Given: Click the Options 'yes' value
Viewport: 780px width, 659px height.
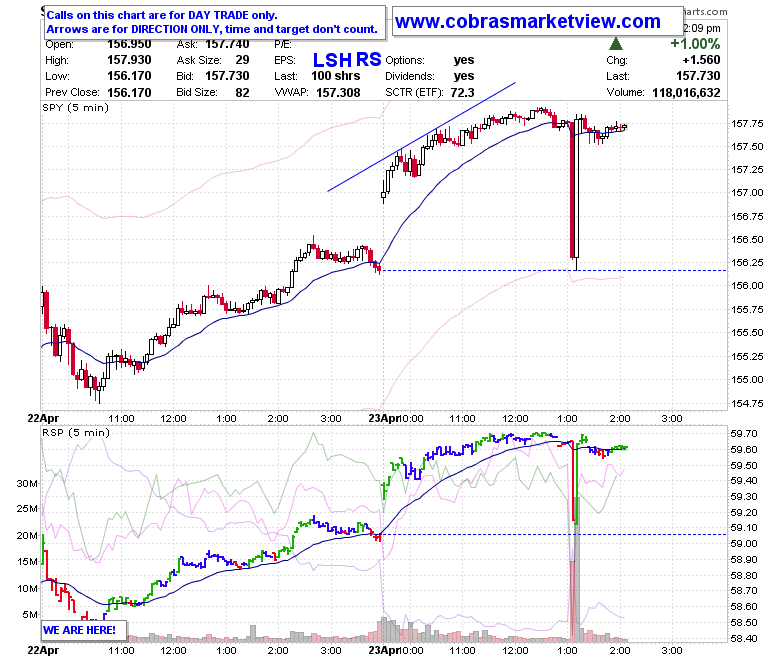Looking at the screenshot, I should point(464,60).
